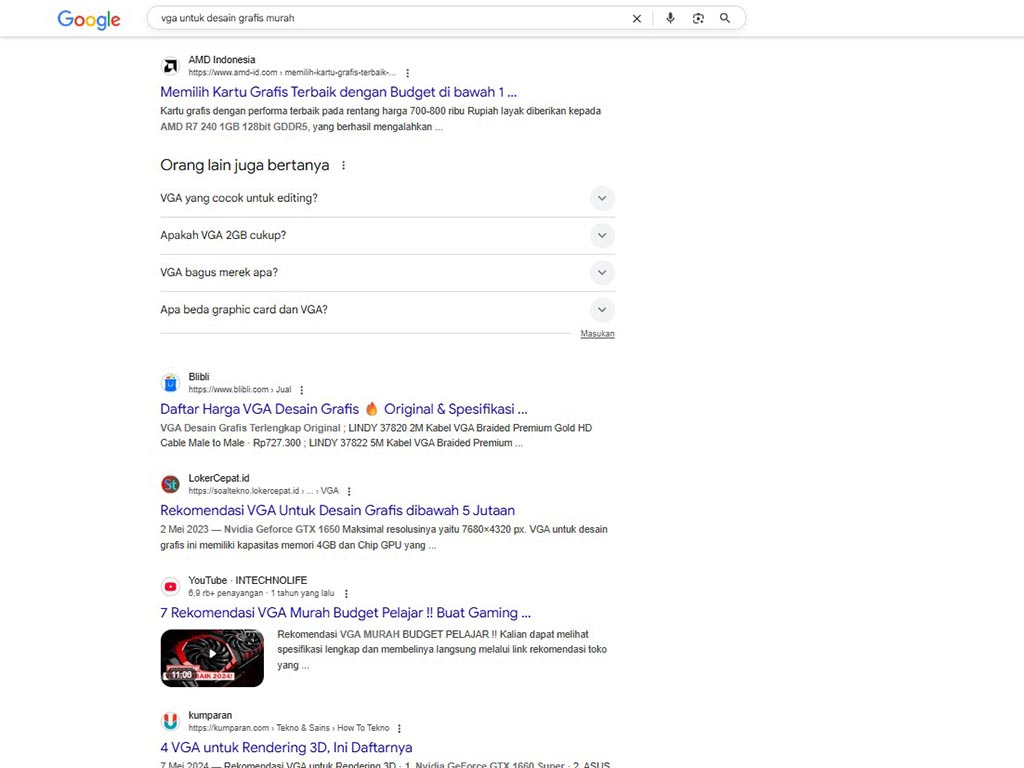Start voice search with microphone icon
This screenshot has width=1024, height=768.
670,18
